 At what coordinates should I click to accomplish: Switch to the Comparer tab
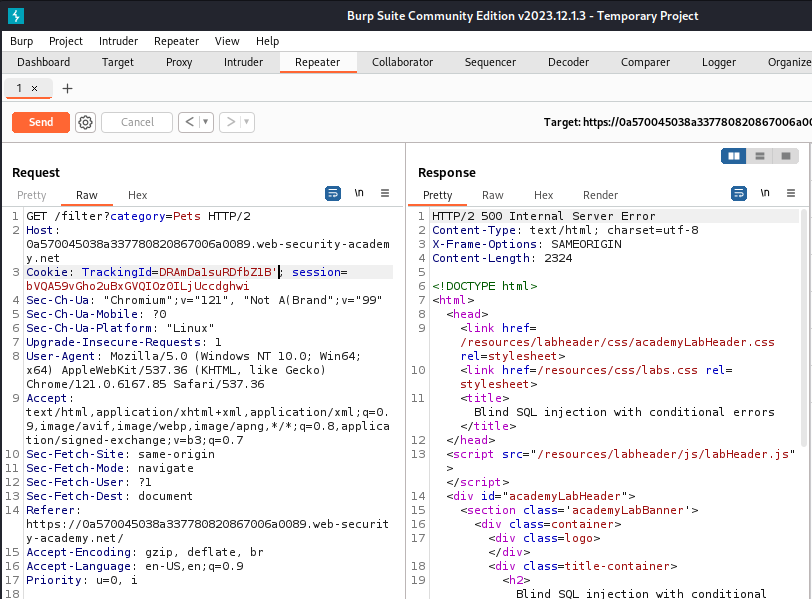645,62
